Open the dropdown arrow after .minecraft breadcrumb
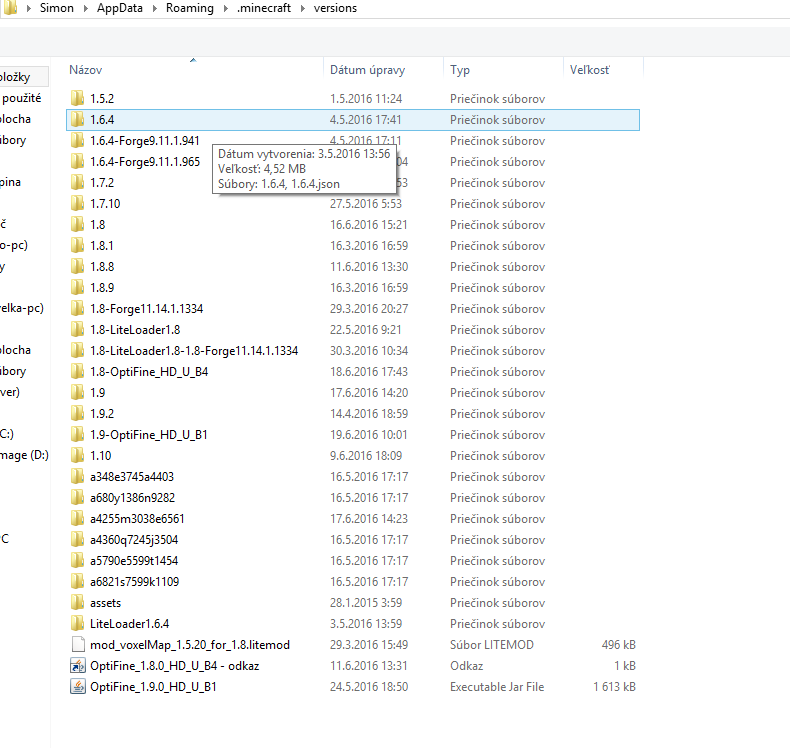Screen dimensions: 790x748 [300, 9]
